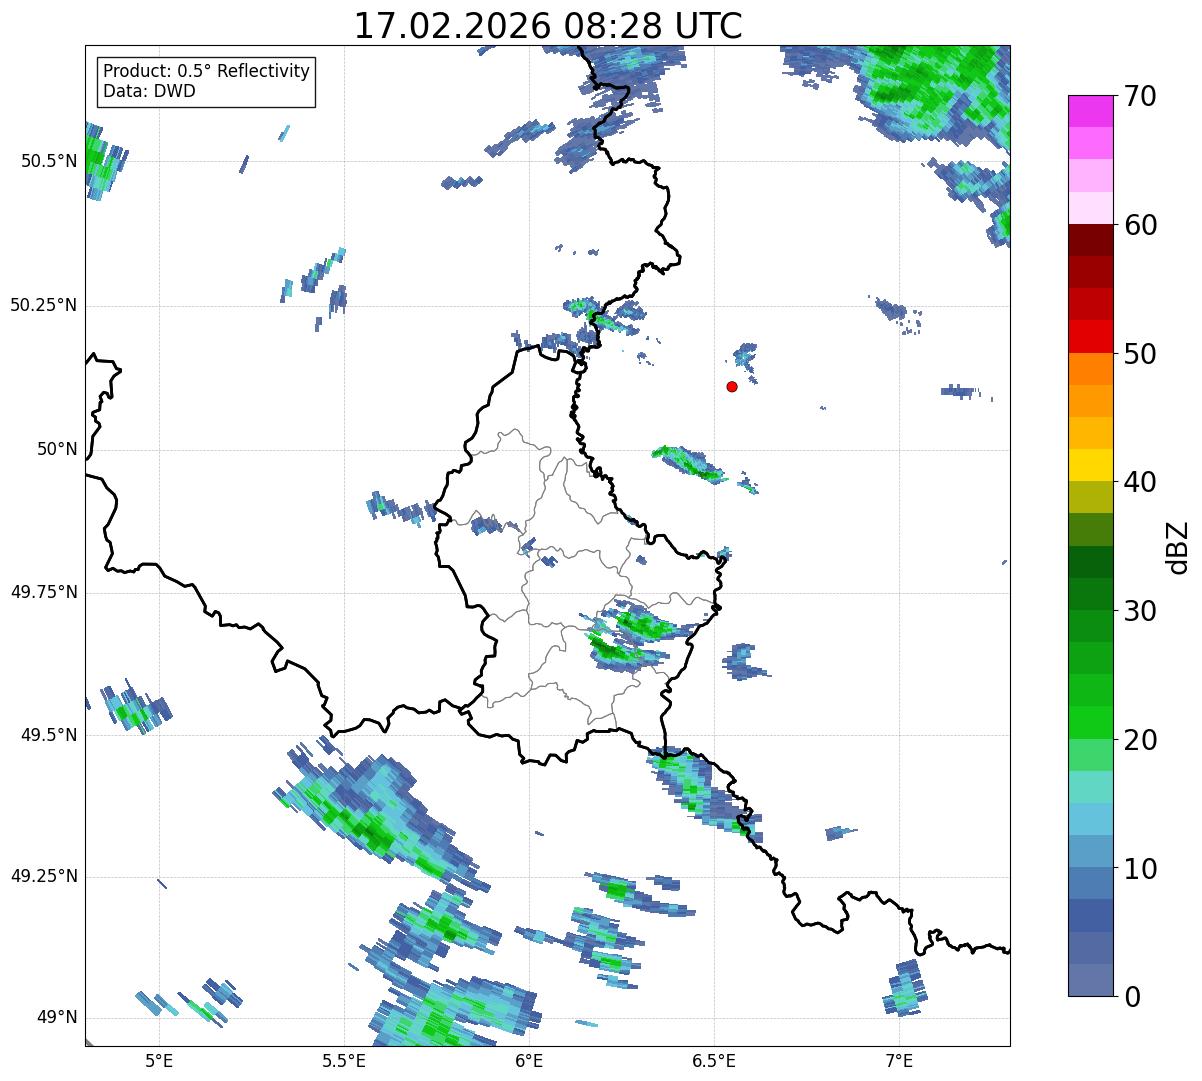Click the latitude label 49.75°N

(x=43, y=592)
